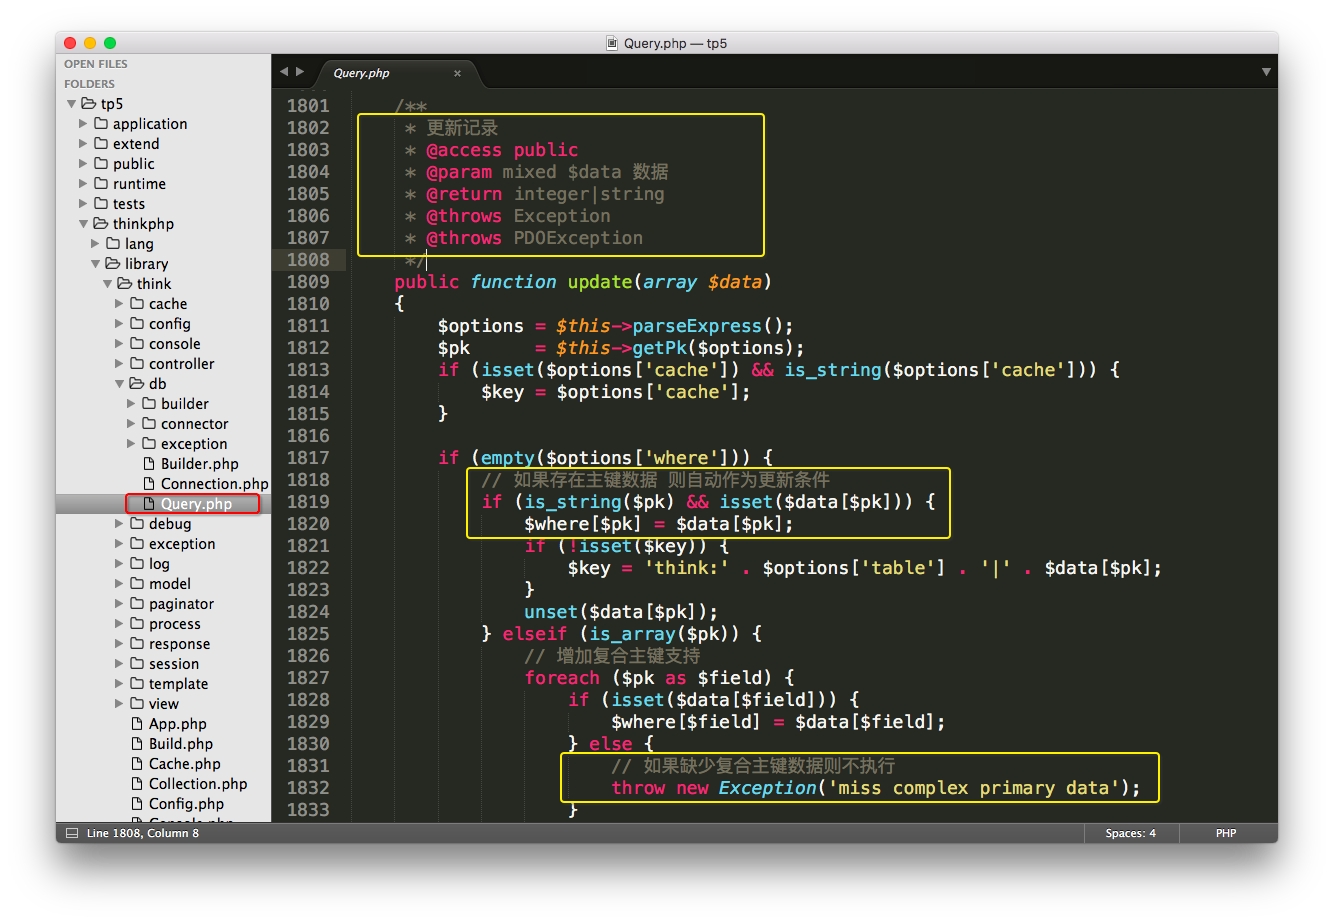The image size is (1334, 923).
Task: Click the OPEN FILES sidebar heading
Action: coord(96,64)
